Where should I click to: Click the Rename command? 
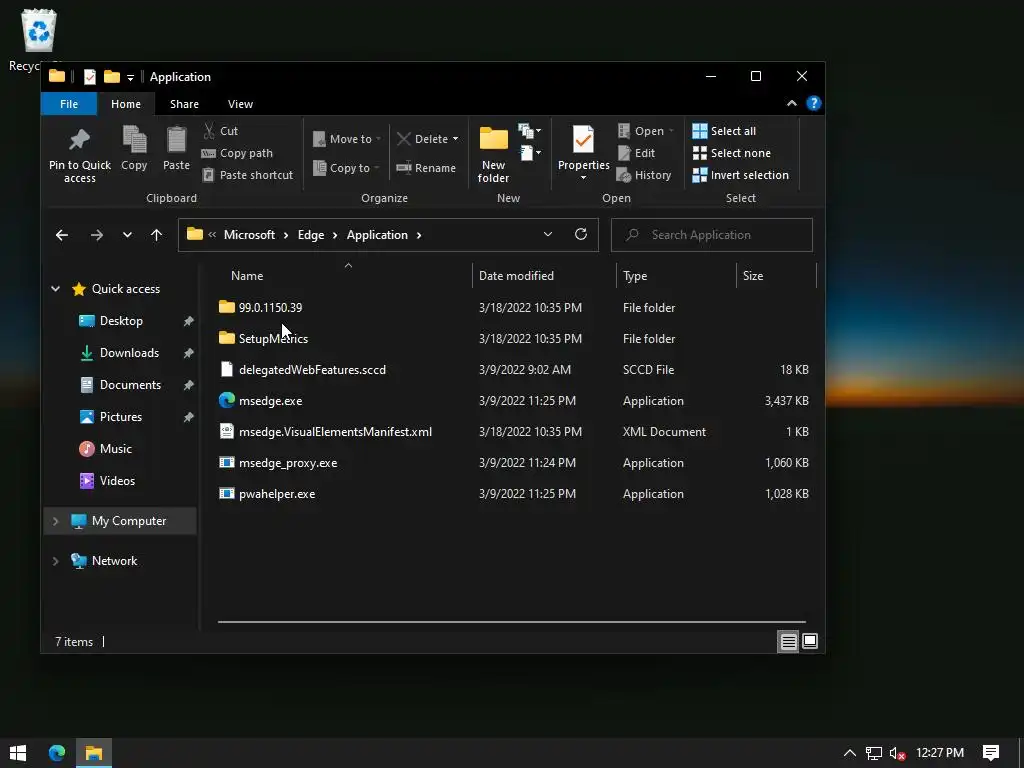point(426,168)
